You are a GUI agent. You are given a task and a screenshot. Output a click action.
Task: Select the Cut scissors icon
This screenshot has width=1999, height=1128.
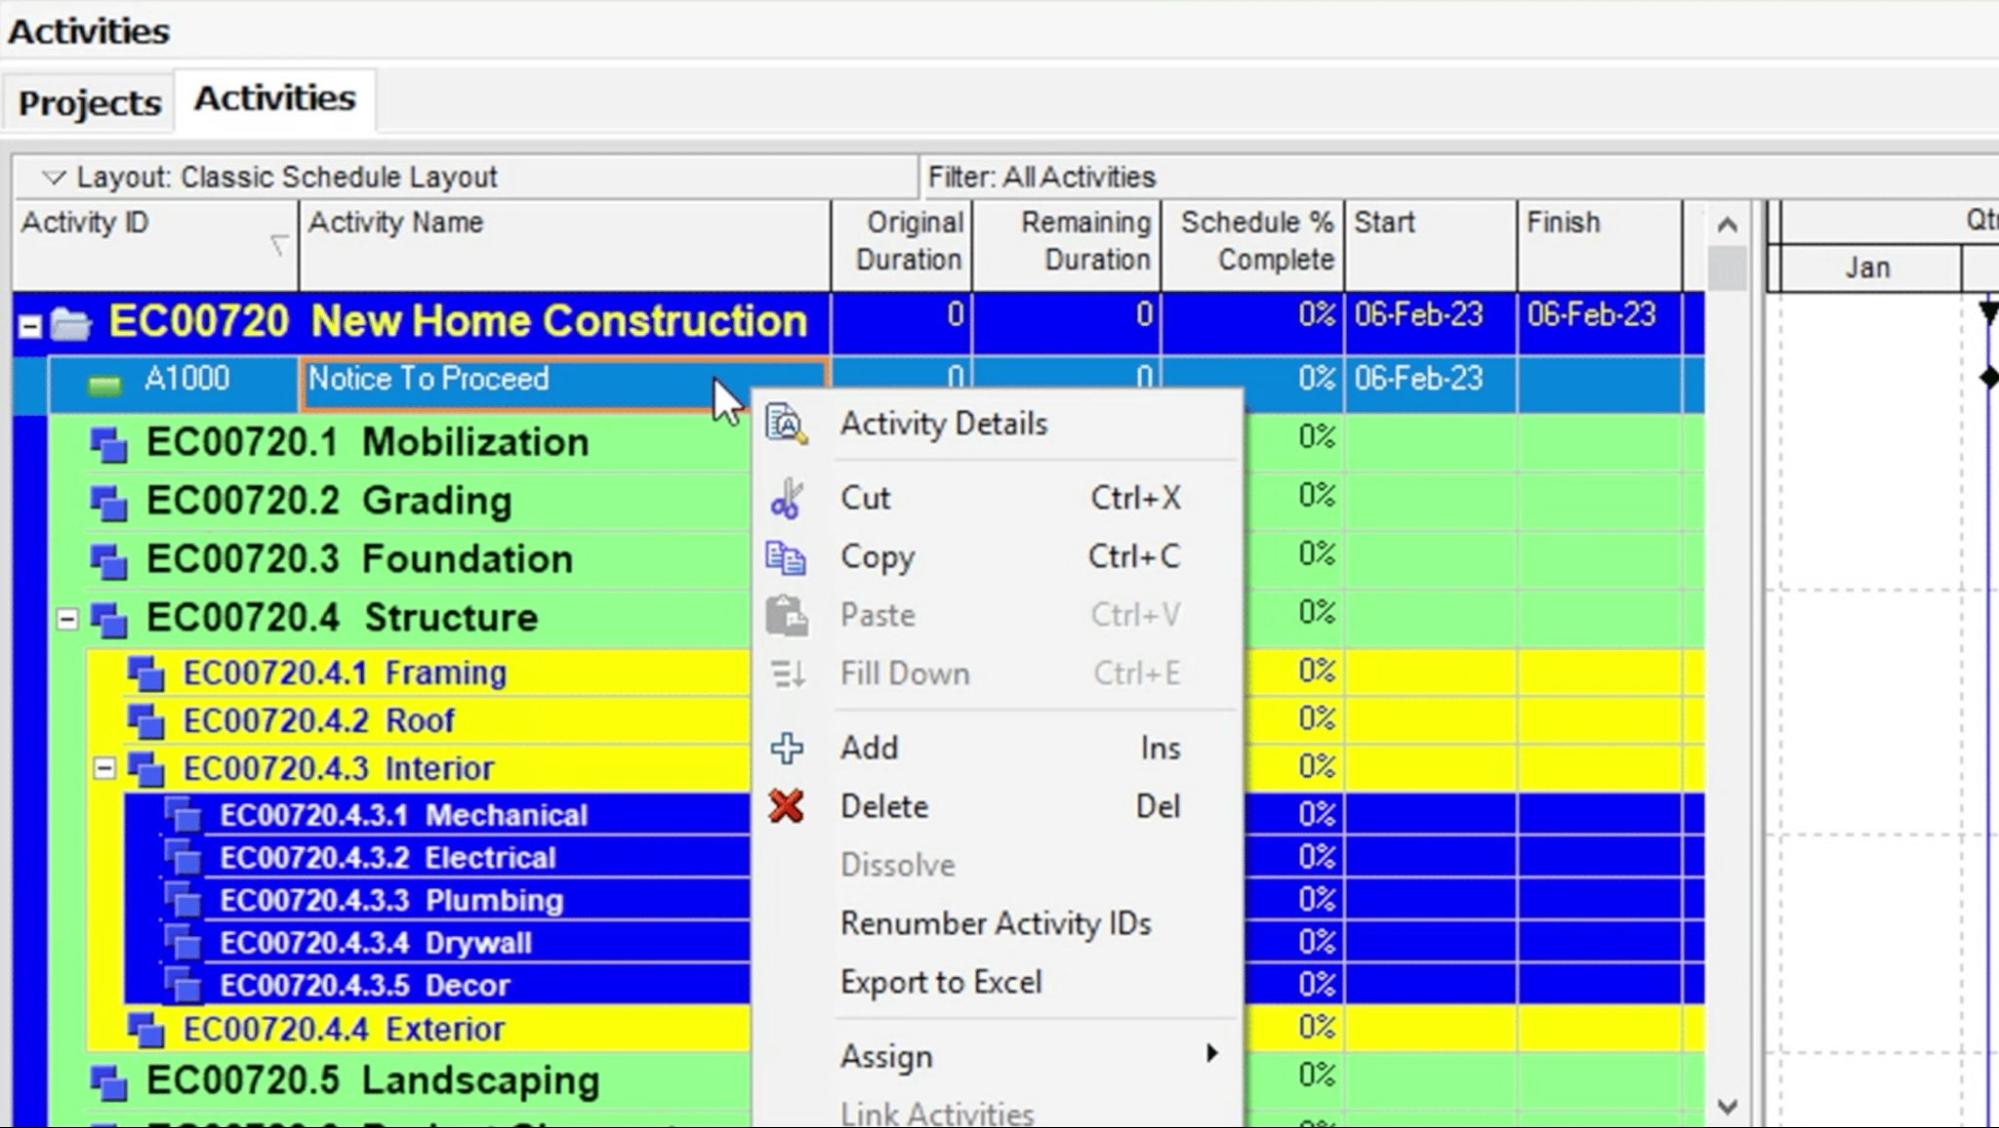point(786,498)
